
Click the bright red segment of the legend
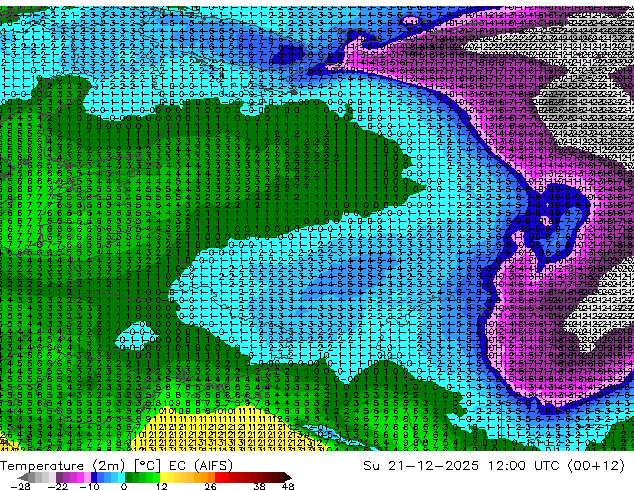[218, 477]
